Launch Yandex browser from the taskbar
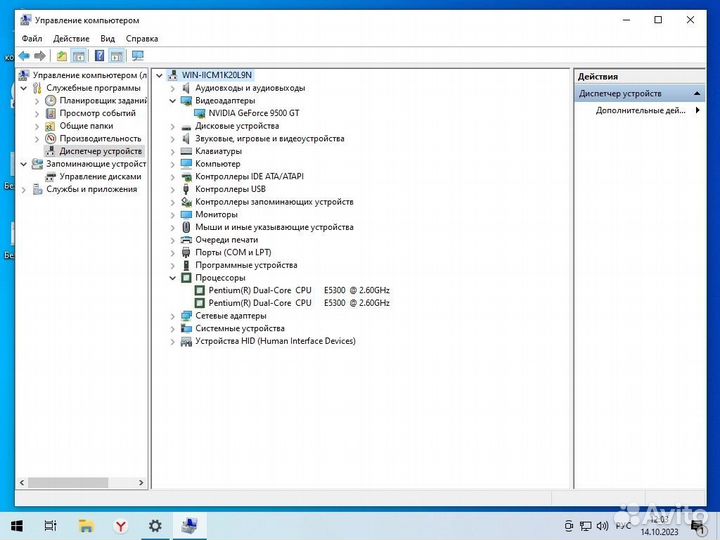Screen dimensions: 720x540 121,526
